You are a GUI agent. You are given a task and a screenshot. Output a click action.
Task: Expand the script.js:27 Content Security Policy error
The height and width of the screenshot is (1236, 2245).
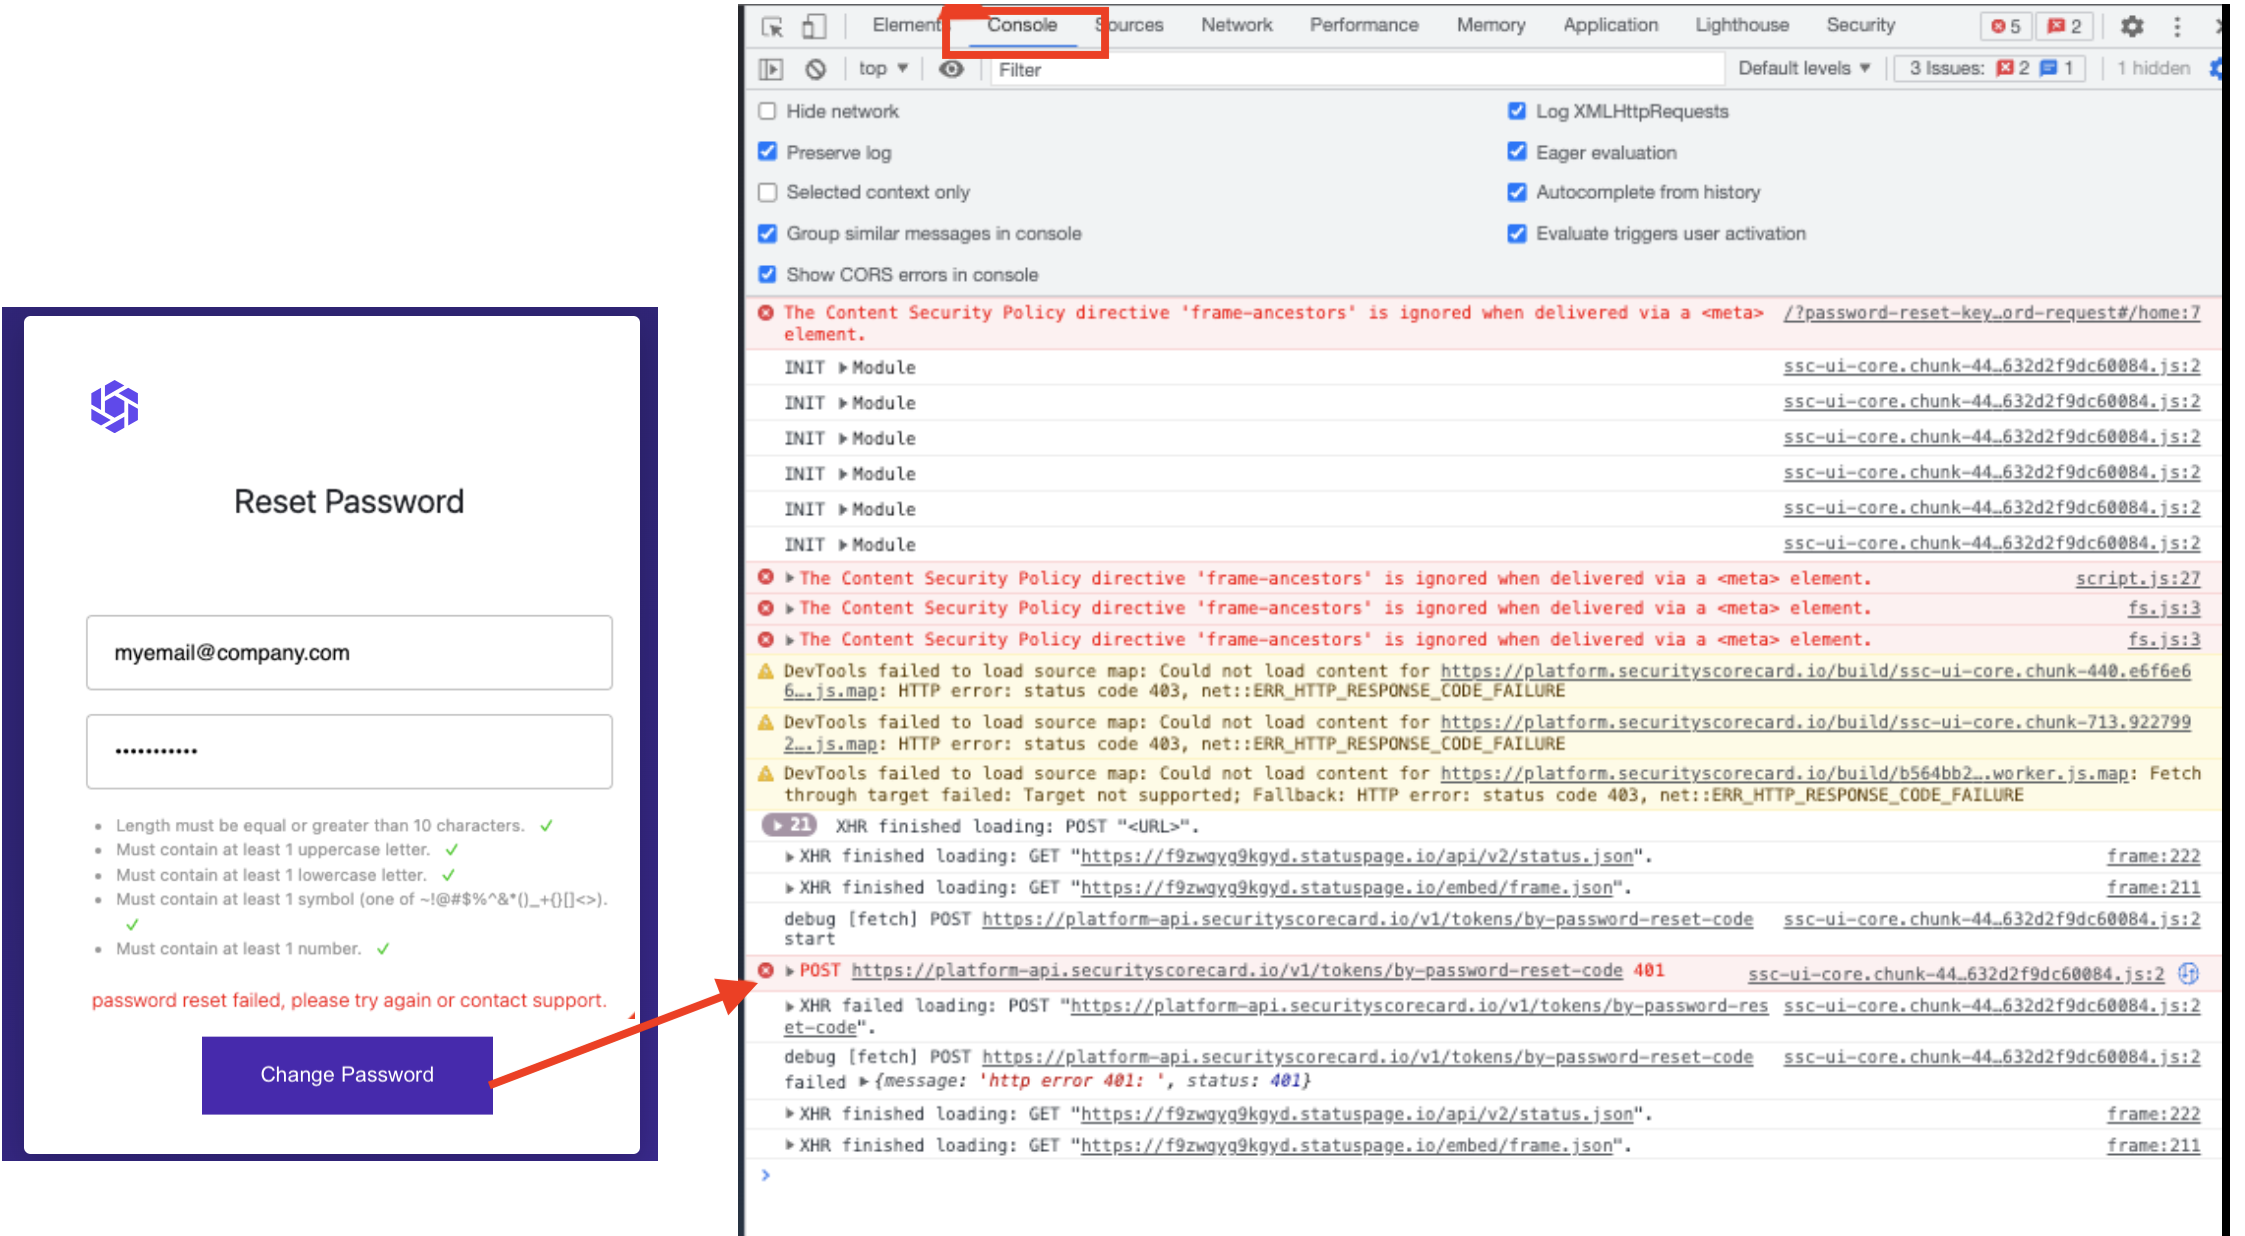(x=790, y=578)
